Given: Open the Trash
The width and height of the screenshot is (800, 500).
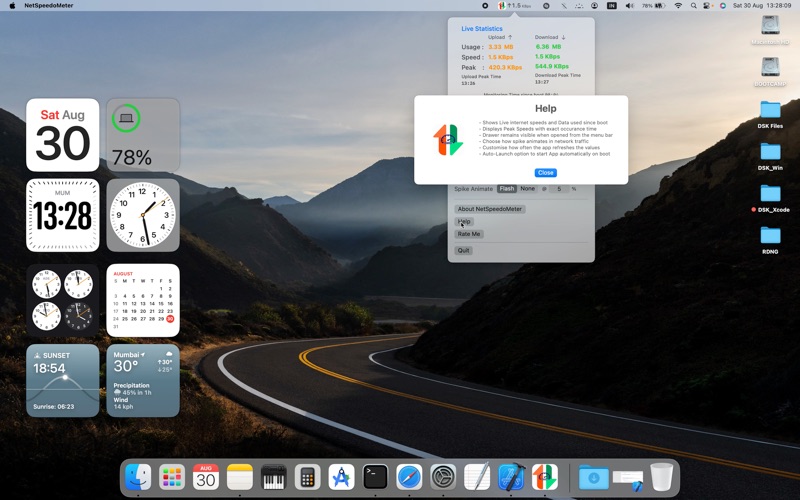Looking at the screenshot, I should (662, 477).
